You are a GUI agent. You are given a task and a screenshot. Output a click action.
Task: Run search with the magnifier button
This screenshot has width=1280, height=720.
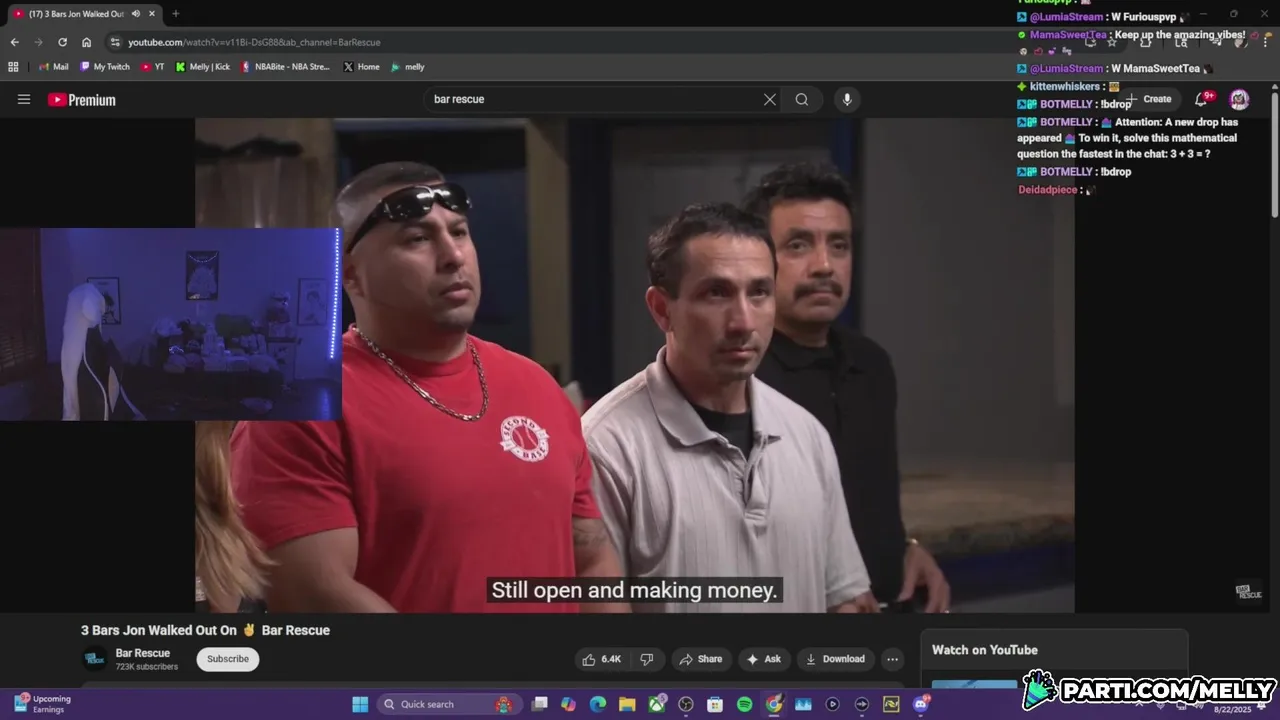tap(802, 99)
